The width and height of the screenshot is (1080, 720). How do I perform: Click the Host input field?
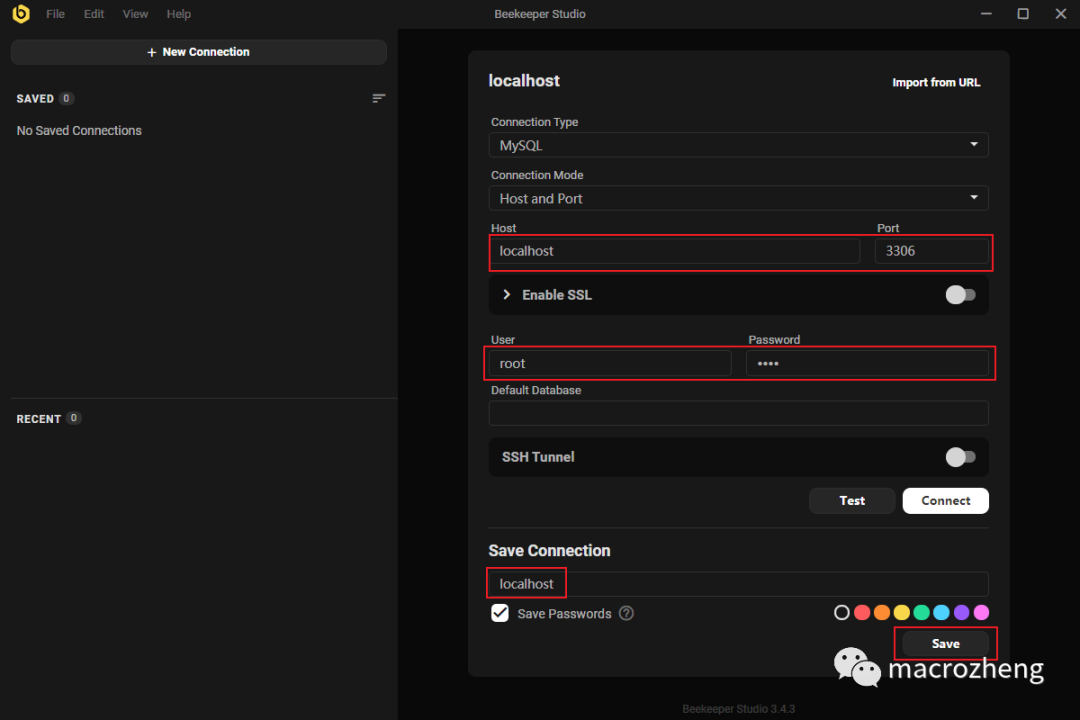(x=675, y=251)
